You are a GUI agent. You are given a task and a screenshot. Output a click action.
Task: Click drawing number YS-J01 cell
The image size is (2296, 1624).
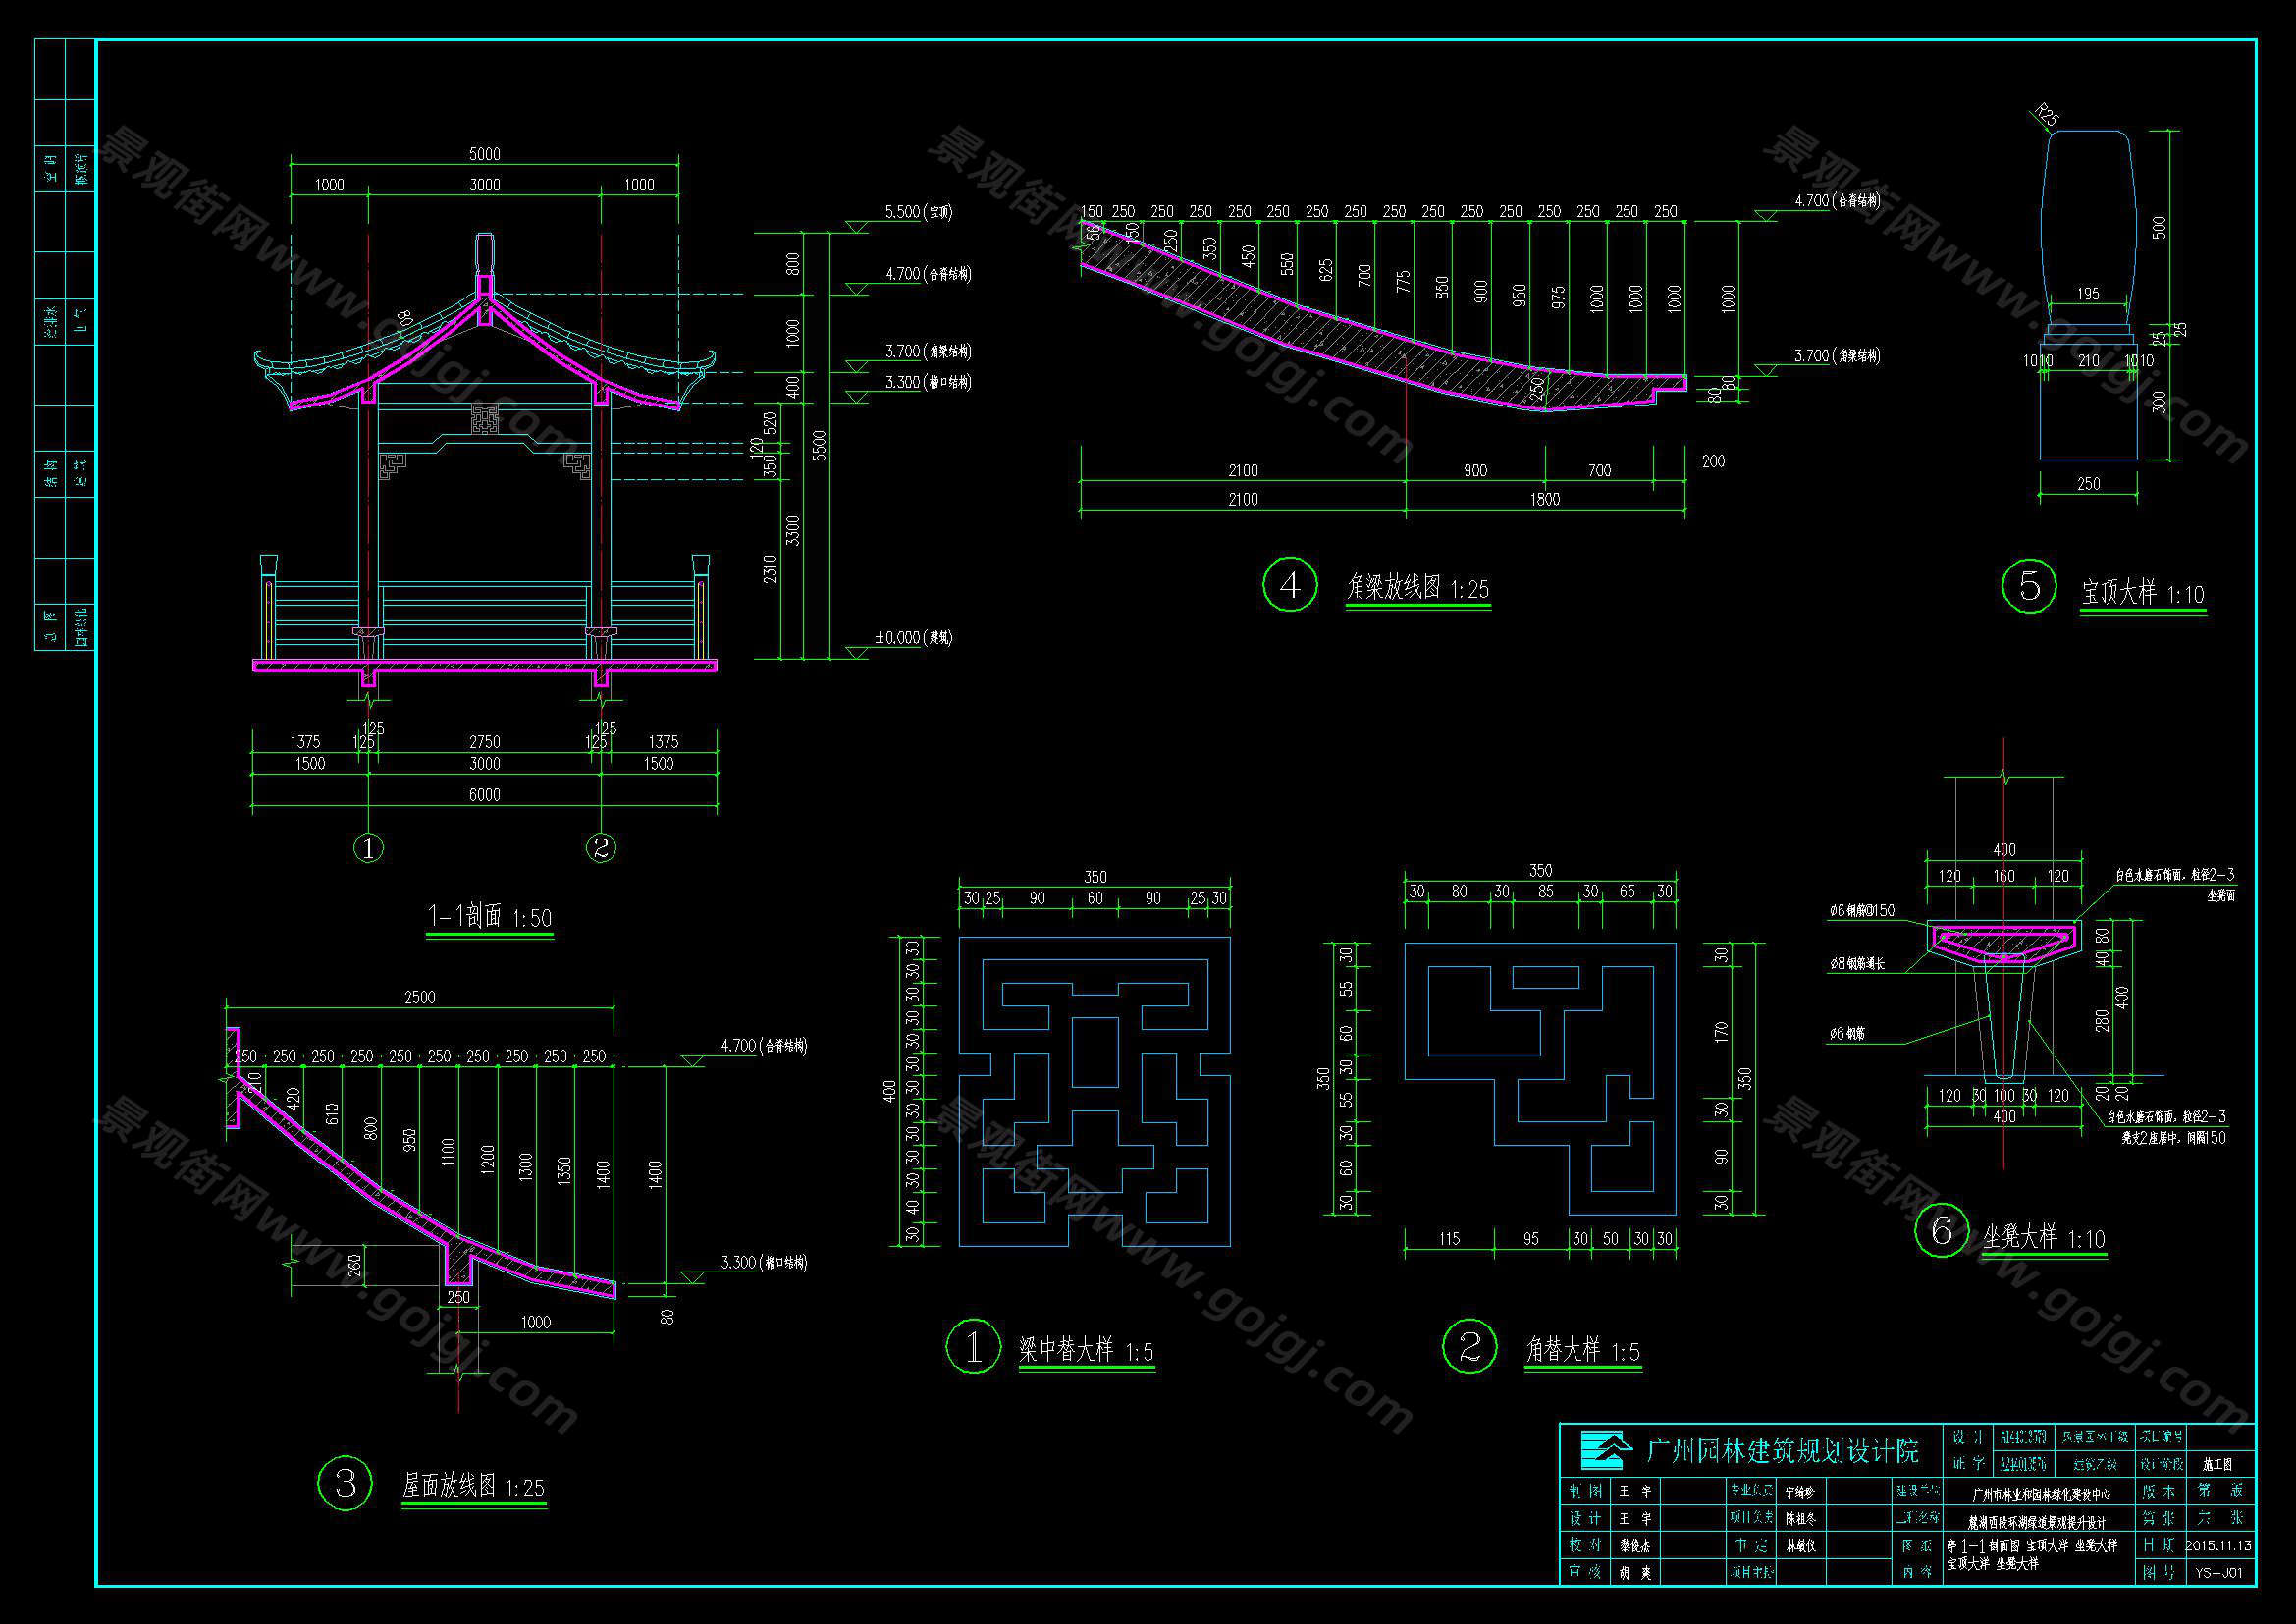tap(2218, 1572)
